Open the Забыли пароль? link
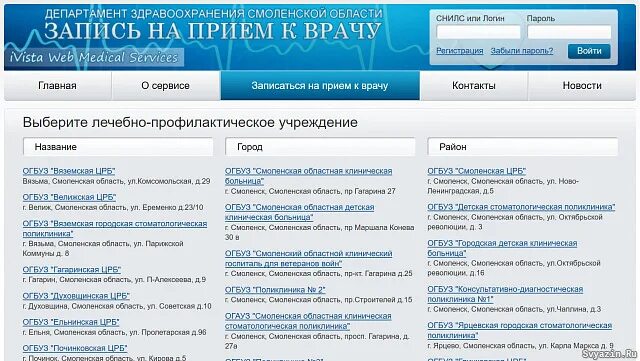Image resolution: width=640 pixels, height=361 pixels. coord(522,51)
